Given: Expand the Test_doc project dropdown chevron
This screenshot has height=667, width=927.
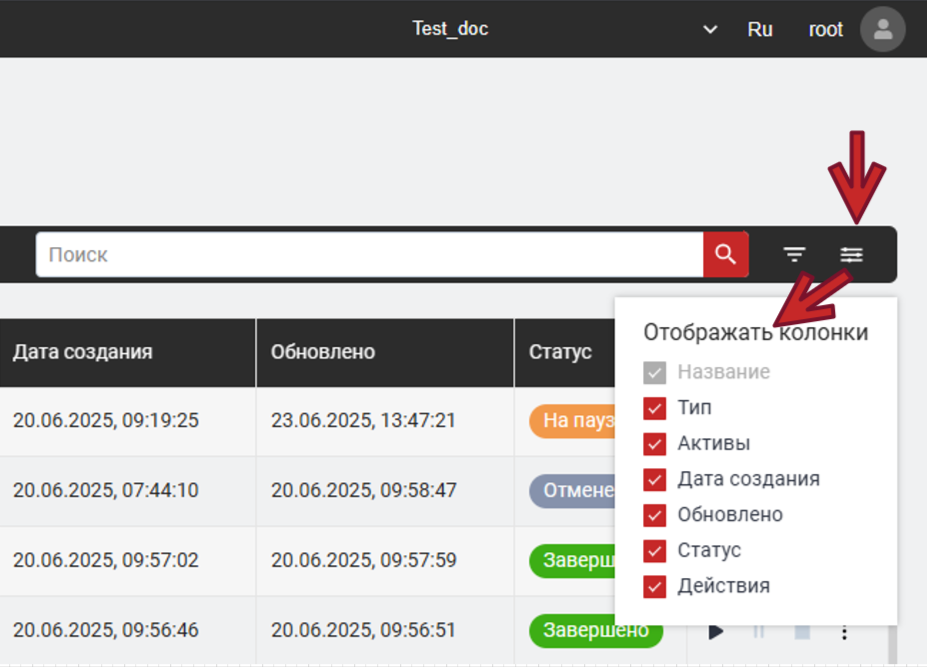Looking at the screenshot, I should pyautogui.click(x=710, y=29).
